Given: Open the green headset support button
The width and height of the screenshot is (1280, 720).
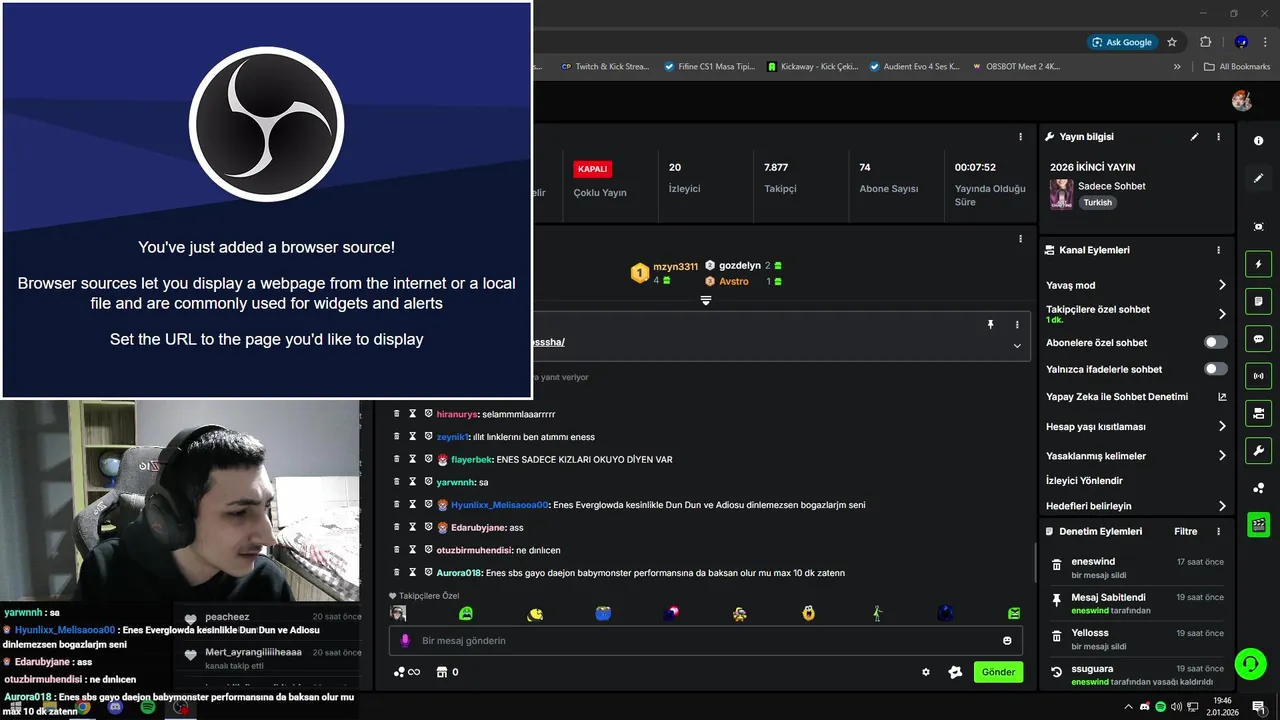Looking at the screenshot, I should [x=1249, y=663].
